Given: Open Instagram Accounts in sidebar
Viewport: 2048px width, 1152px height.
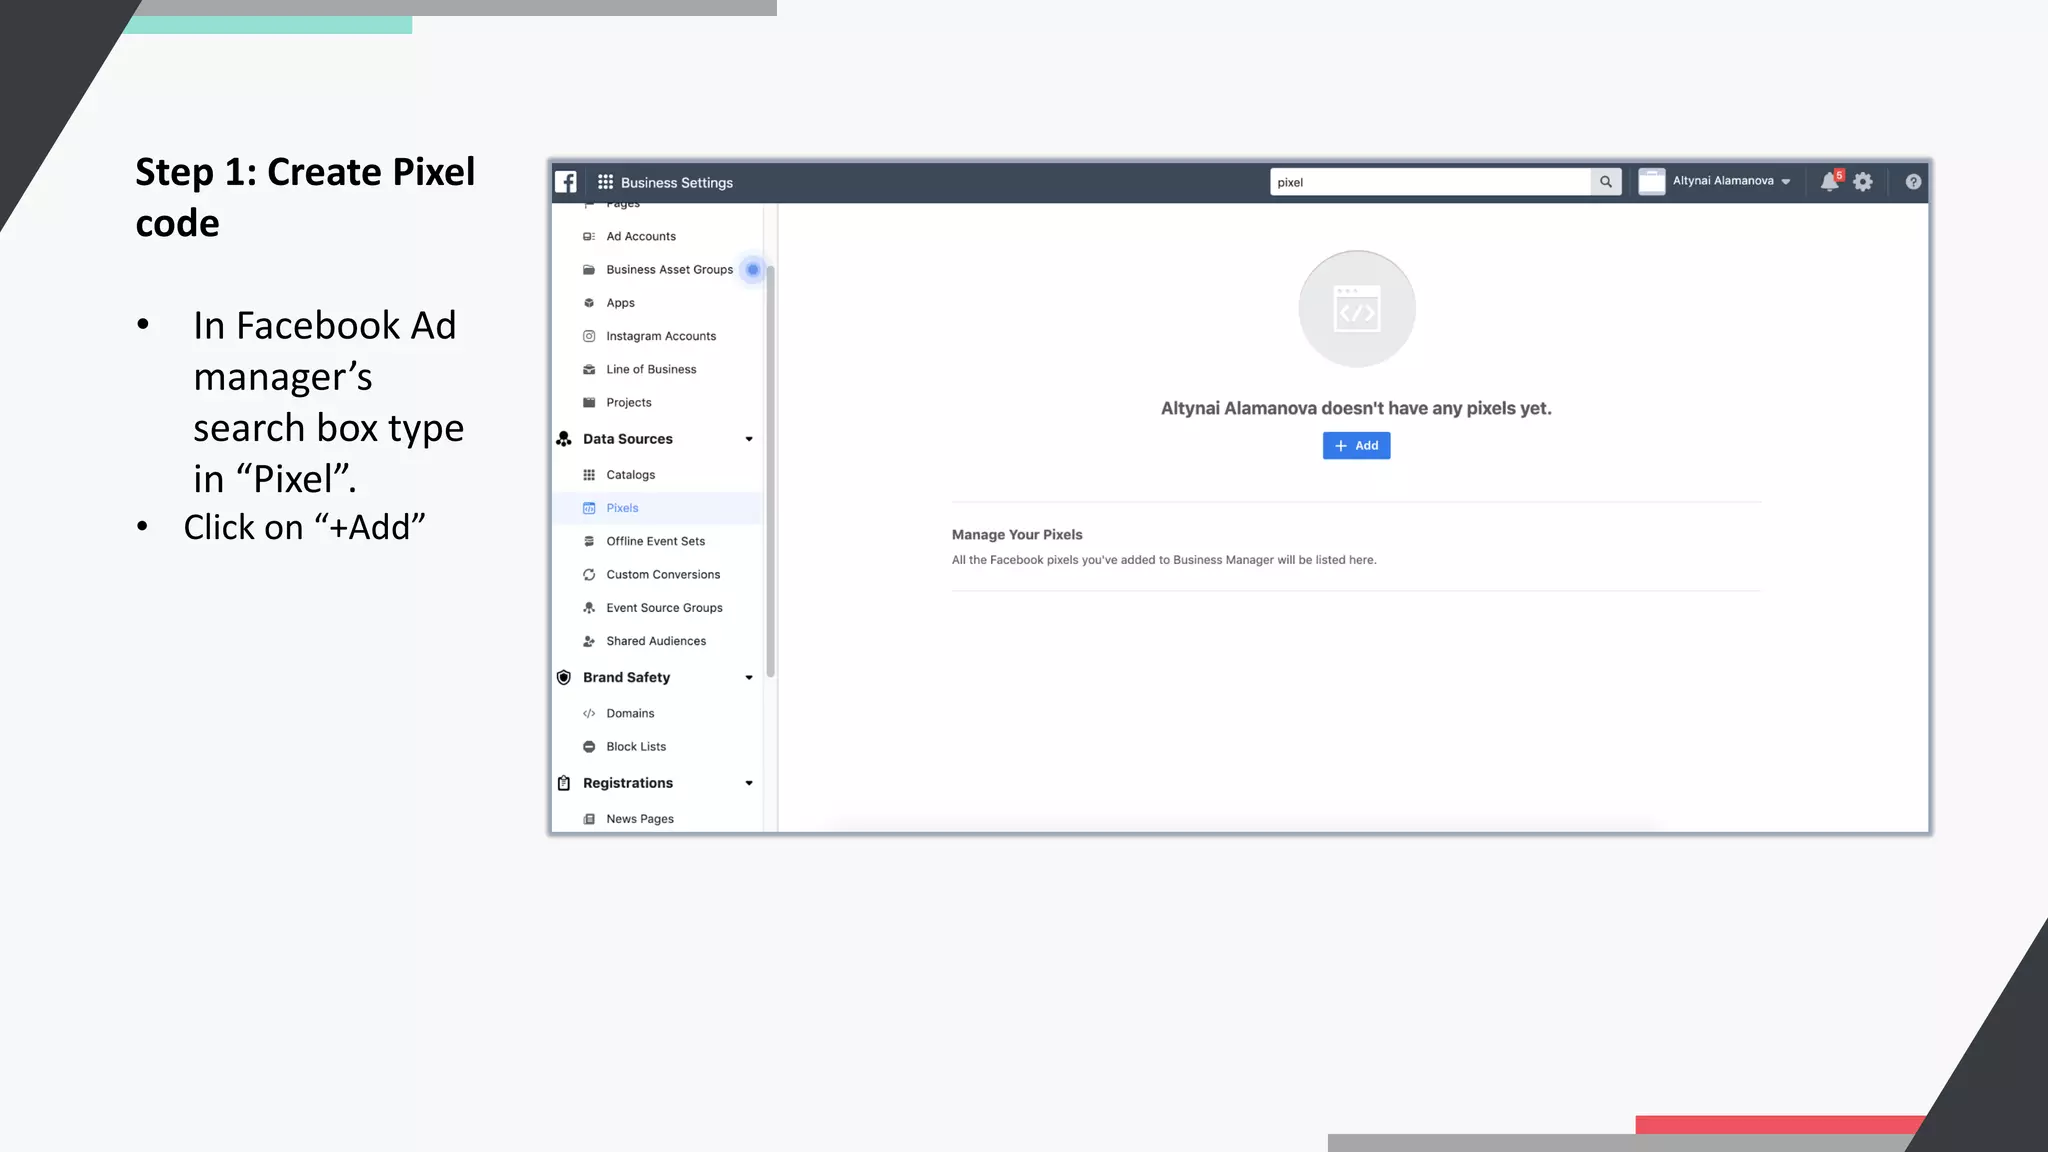Looking at the screenshot, I should [x=661, y=336].
